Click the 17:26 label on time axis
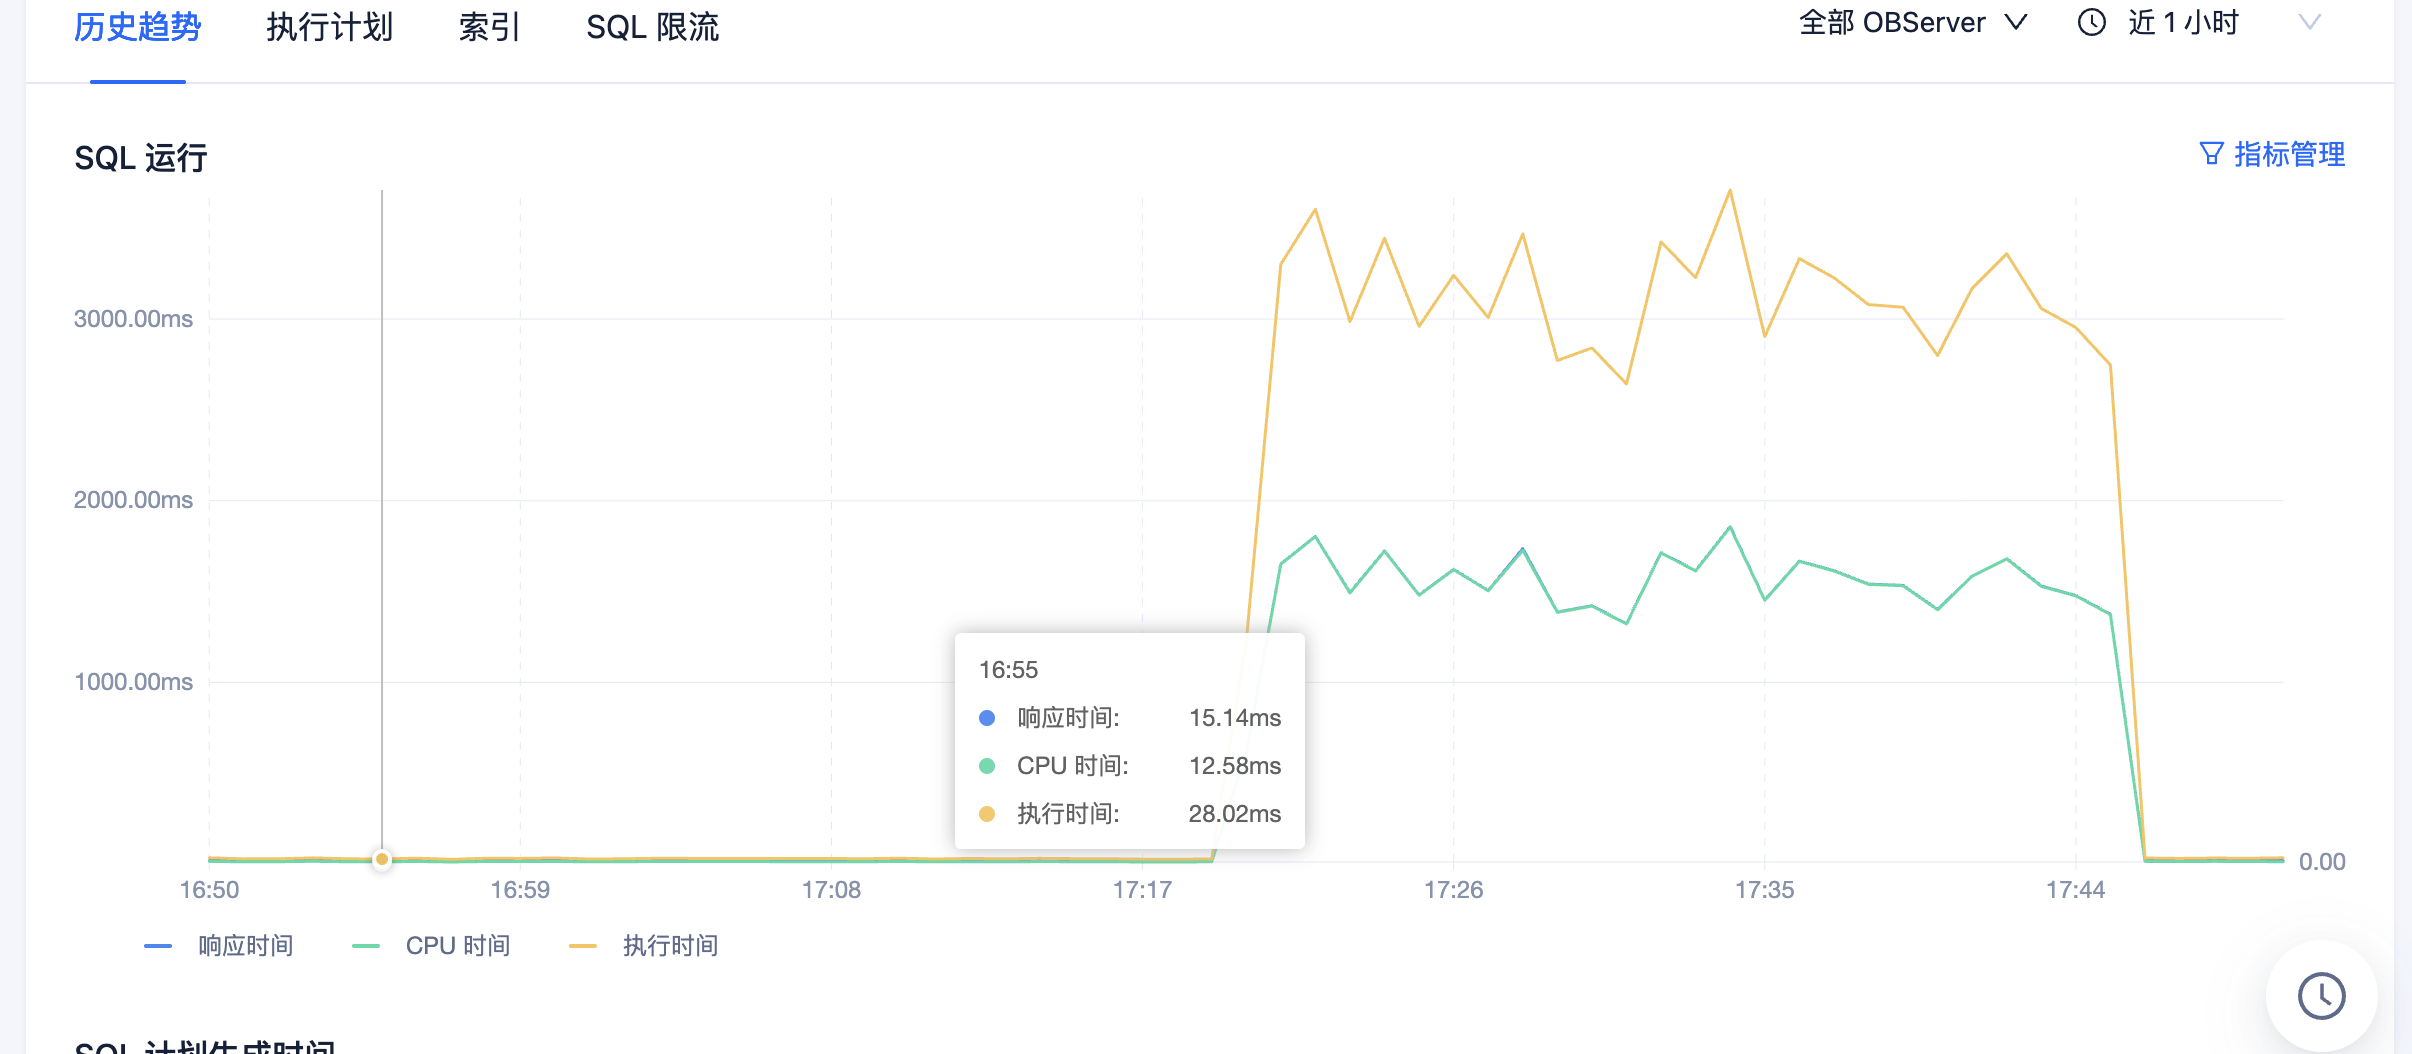Image resolution: width=2412 pixels, height=1054 pixels. click(1453, 890)
